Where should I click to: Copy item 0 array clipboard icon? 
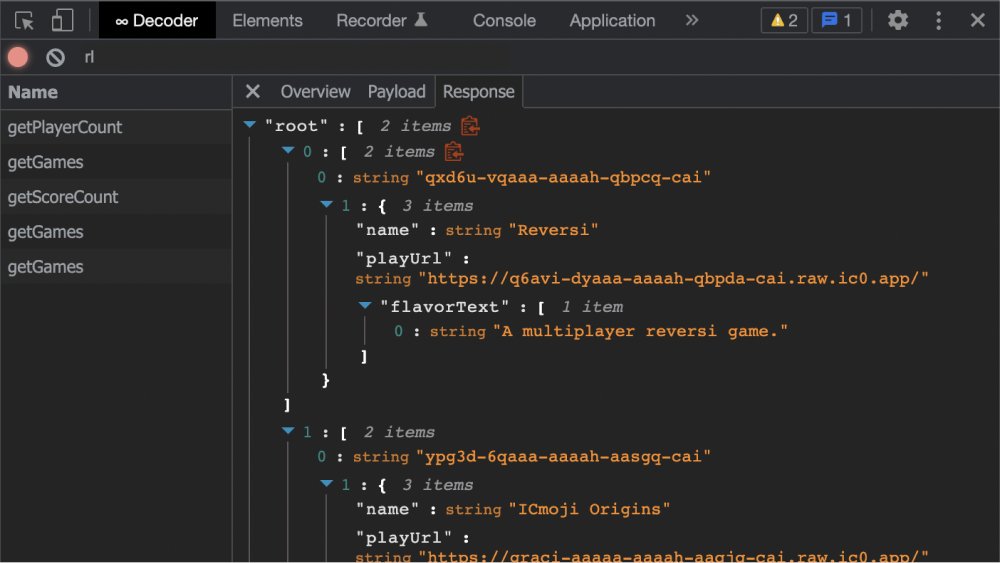pyautogui.click(x=453, y=152)
